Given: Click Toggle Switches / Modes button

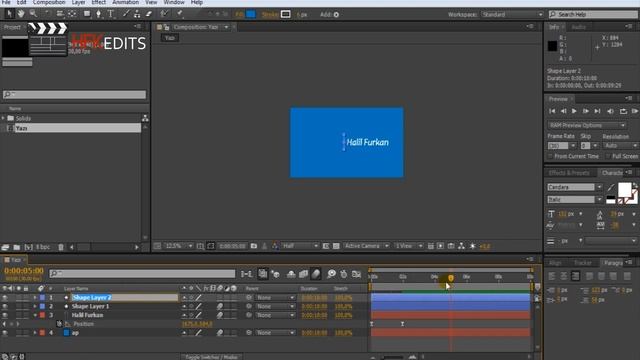Looking at the screenshot, I should 211,357.
